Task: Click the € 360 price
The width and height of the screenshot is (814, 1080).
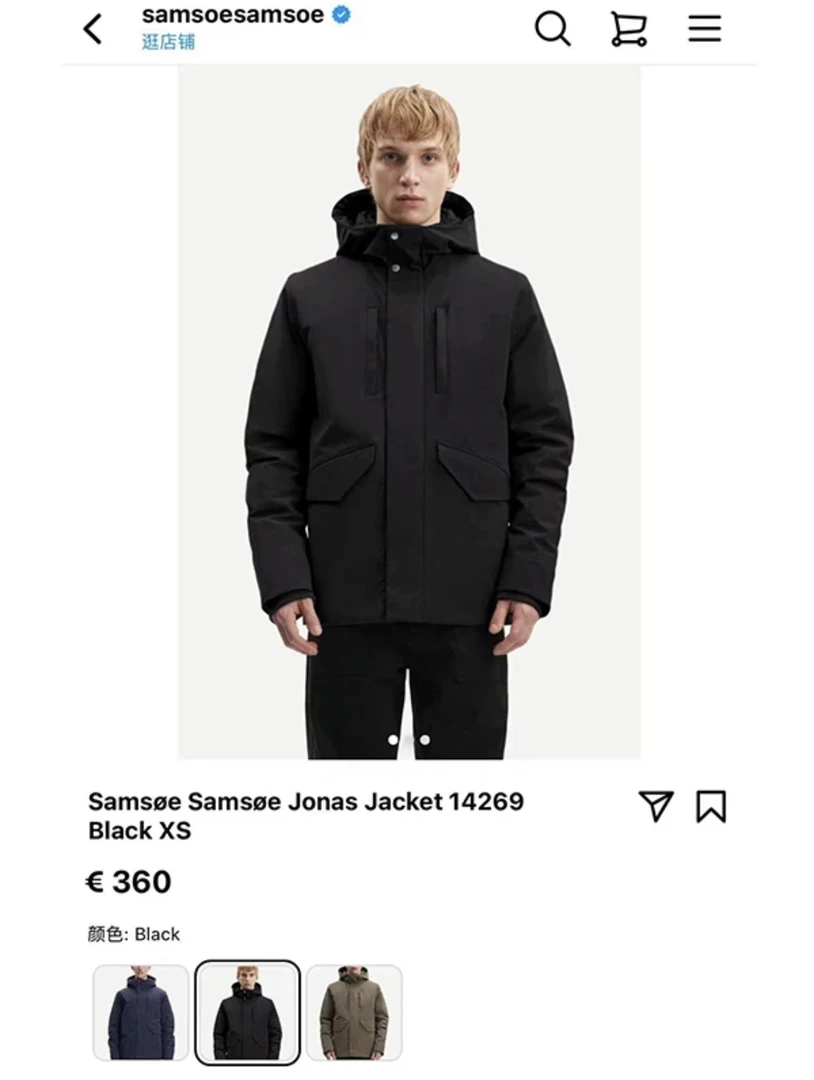Action: click(129, 882)
